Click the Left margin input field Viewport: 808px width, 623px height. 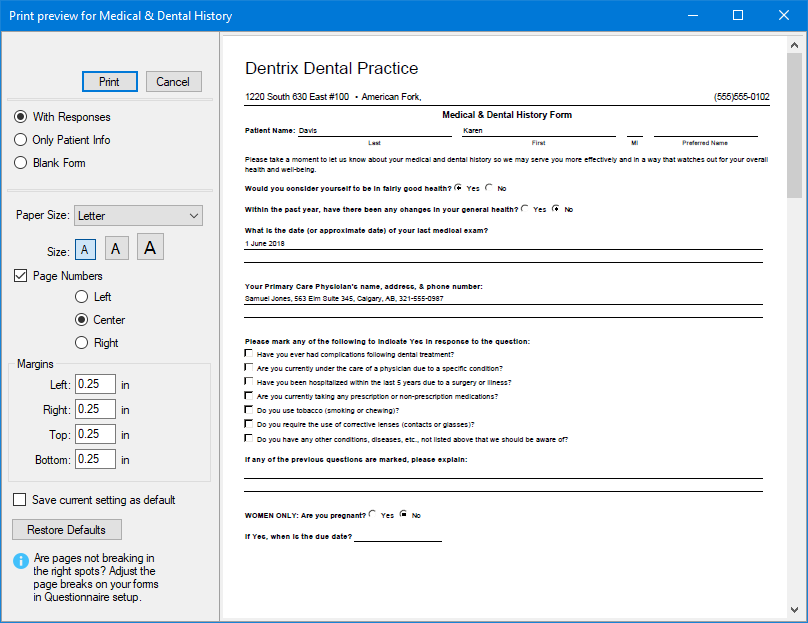click(x=95, y=384)
